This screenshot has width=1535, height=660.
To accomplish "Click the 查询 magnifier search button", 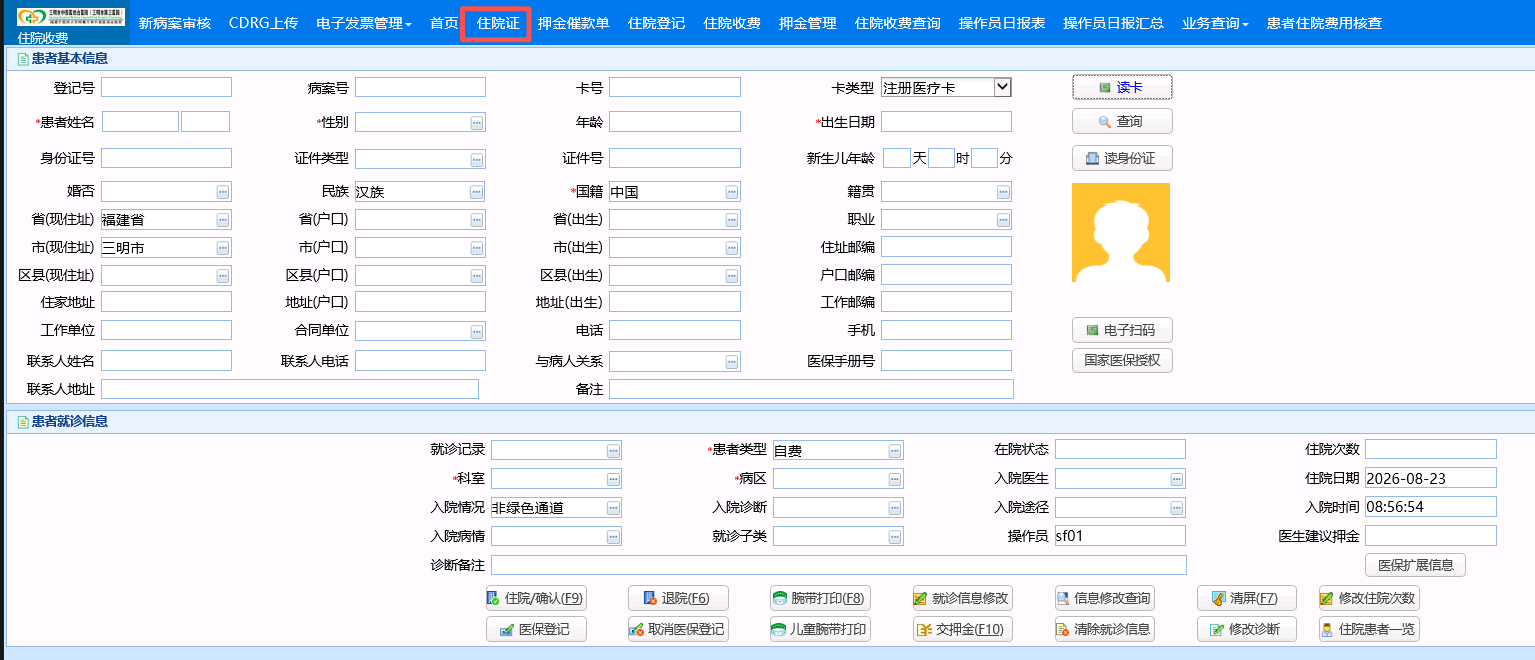I will point(1122,121).
